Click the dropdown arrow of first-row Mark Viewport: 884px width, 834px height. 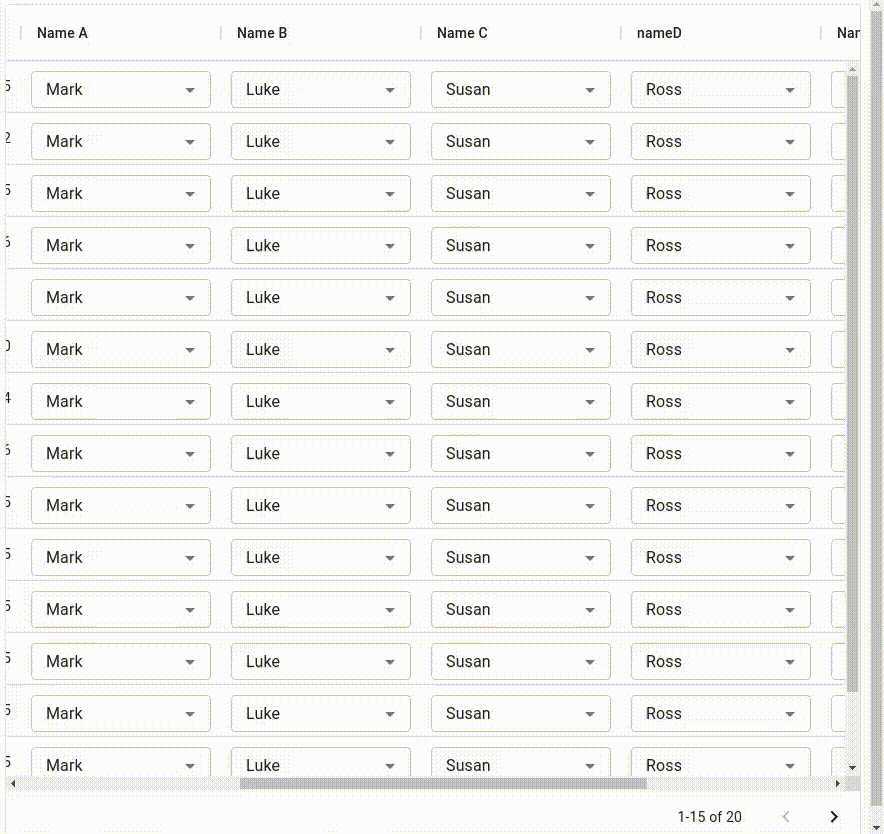click(x=190, y=90)
